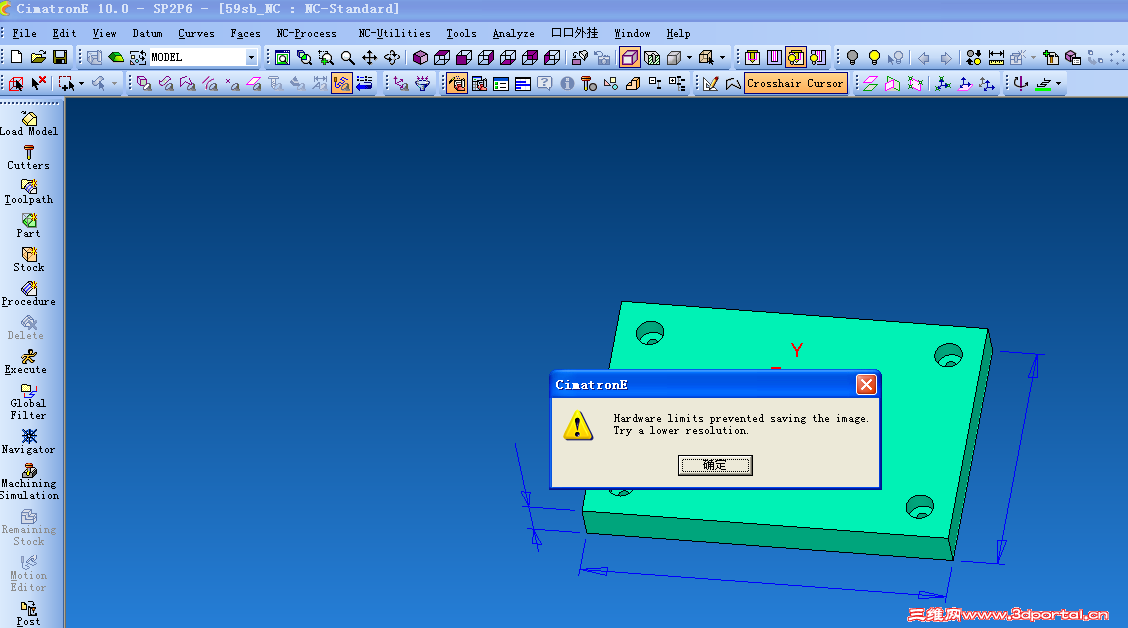Open the Navigator from the sidebar

[29, 442]
